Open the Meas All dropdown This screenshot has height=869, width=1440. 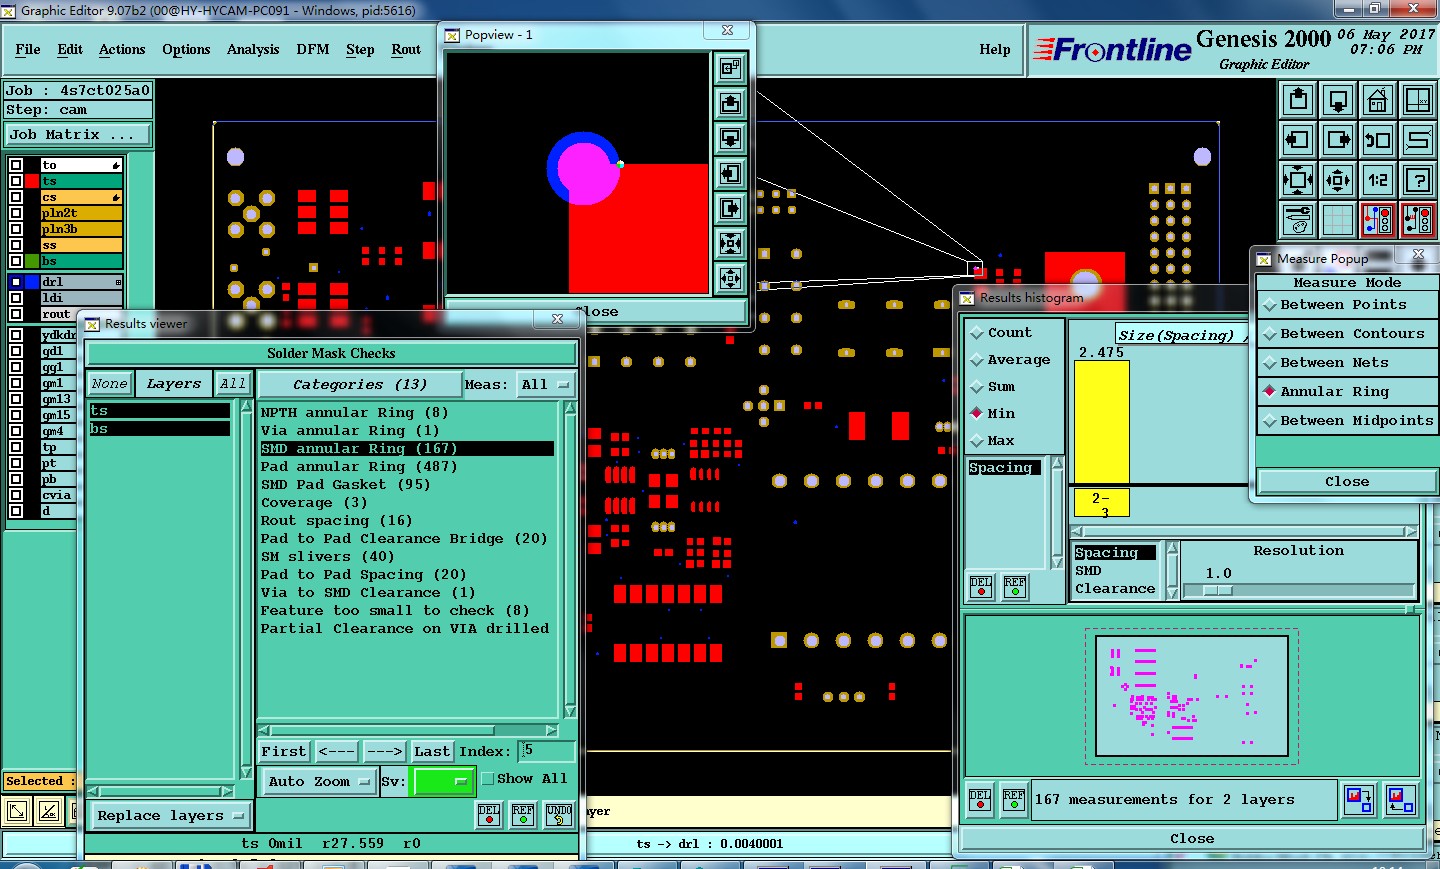click(x=545, y=385)
